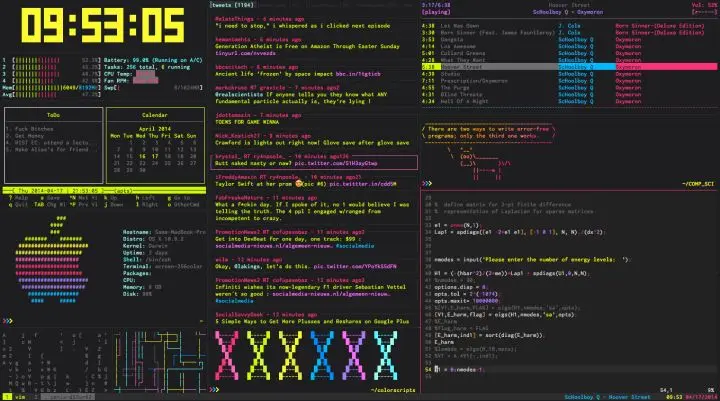Click the volume bar under Vol
This screenshot has height=401, width=720.
click(x=703, y=12)
